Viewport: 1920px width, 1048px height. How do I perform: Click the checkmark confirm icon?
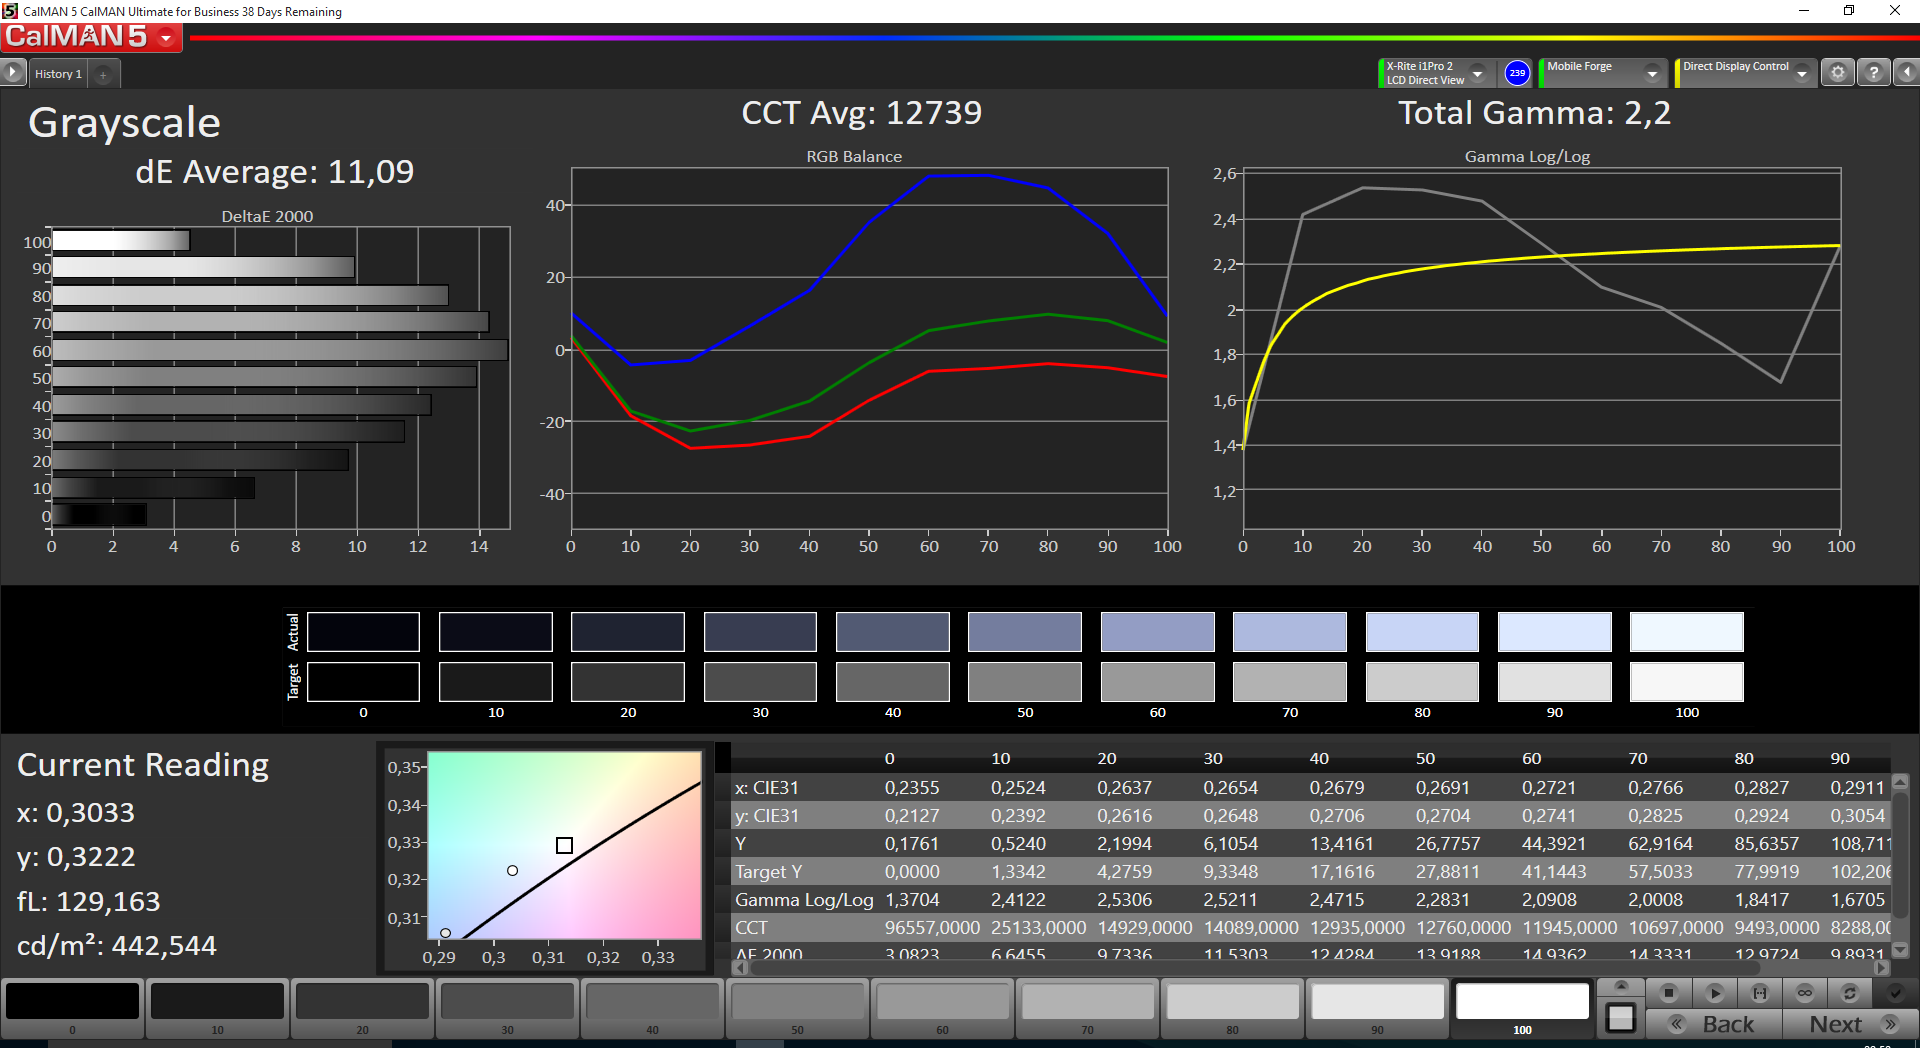(1895, 993)
